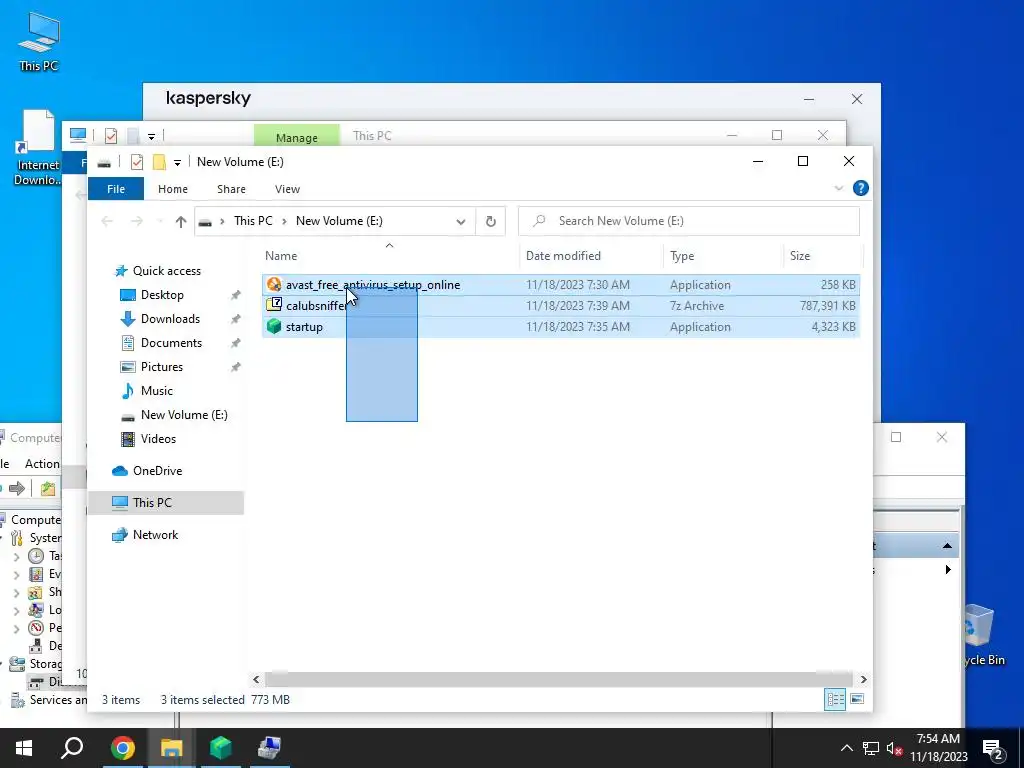The image size is (1024, 768).
Task: Click the green cube taskbar app
Action: tap(221, 748)
